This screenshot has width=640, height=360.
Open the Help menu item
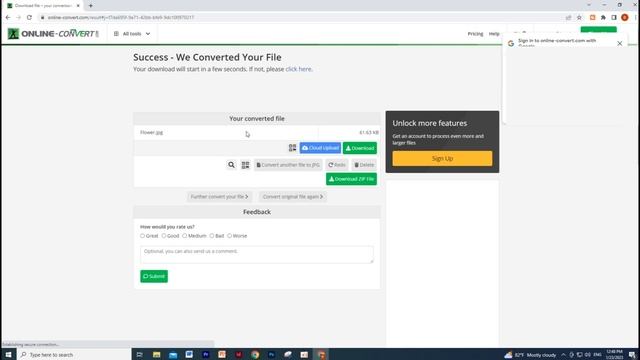(x=494, y=34)
